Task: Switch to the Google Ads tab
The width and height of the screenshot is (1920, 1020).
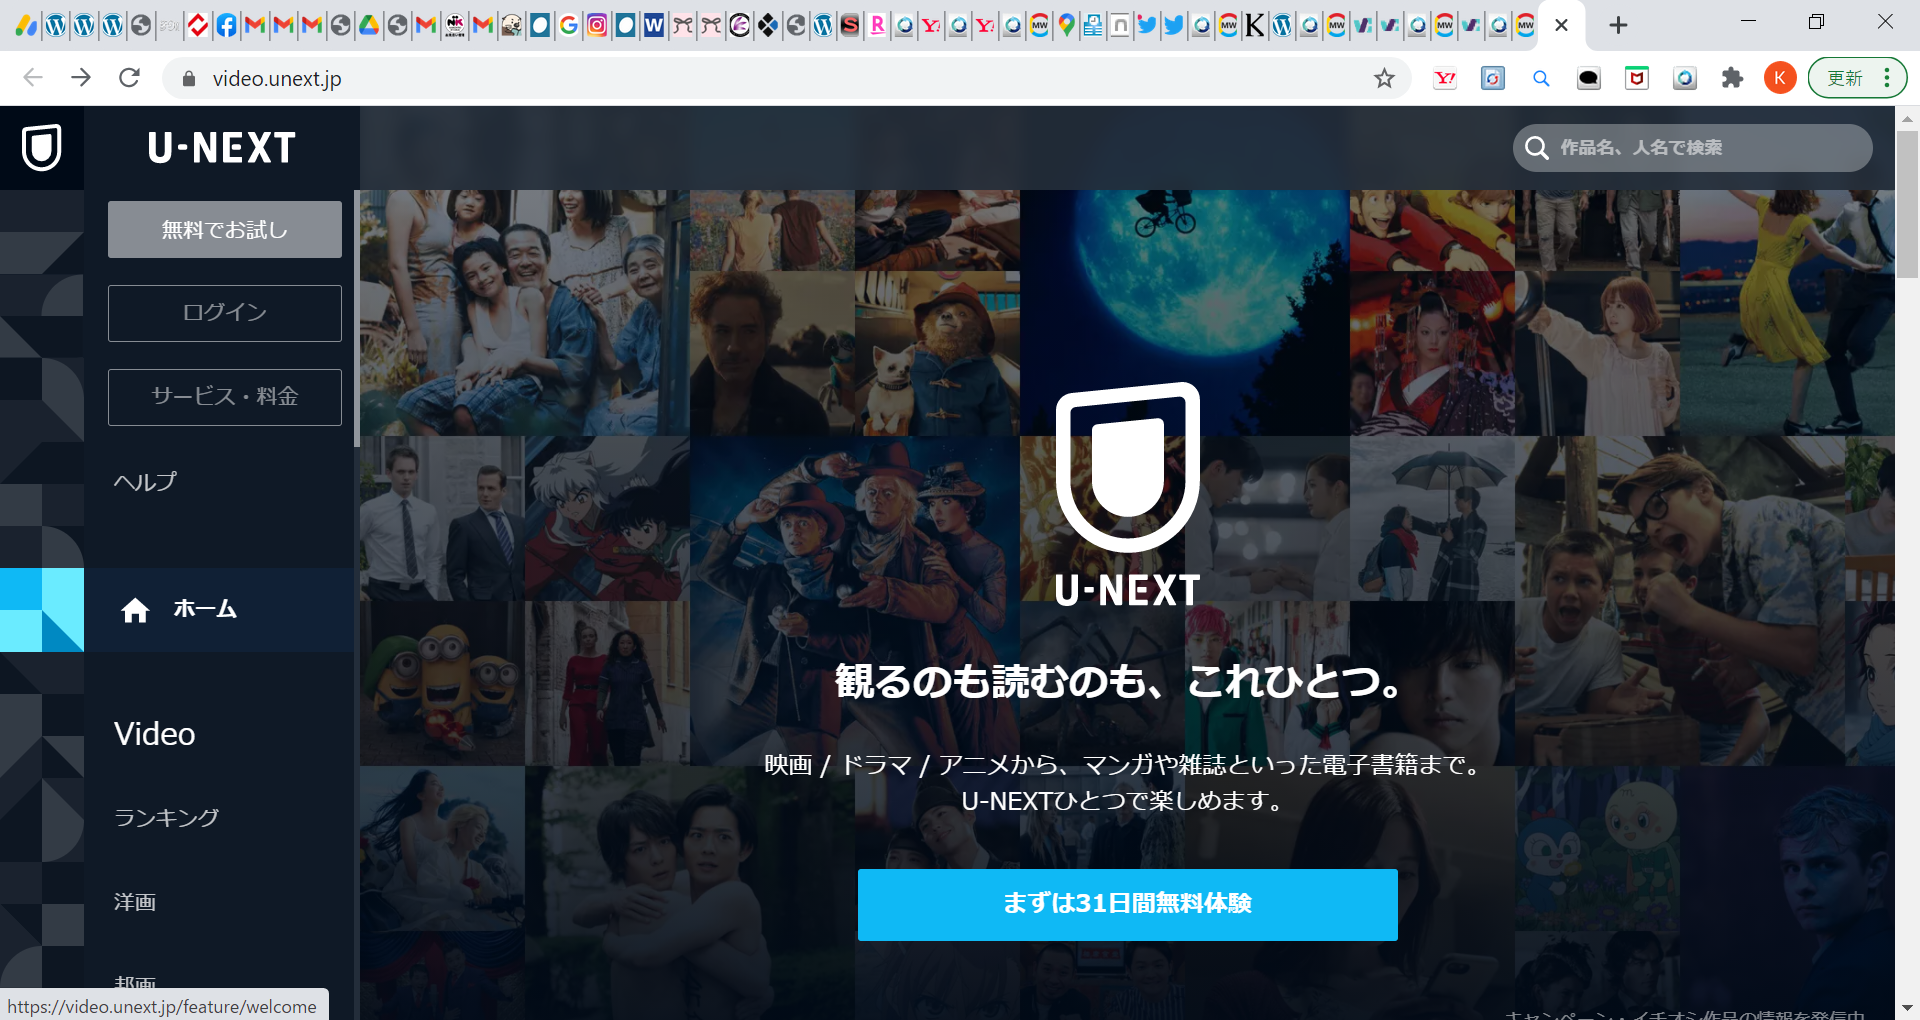Action: [x=26, y=25]
